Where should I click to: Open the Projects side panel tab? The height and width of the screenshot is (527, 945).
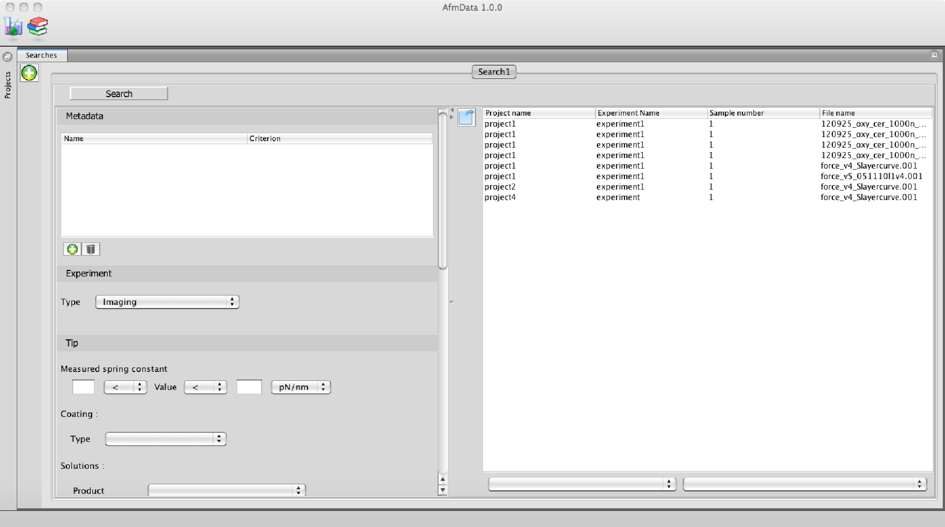point(8,85)
